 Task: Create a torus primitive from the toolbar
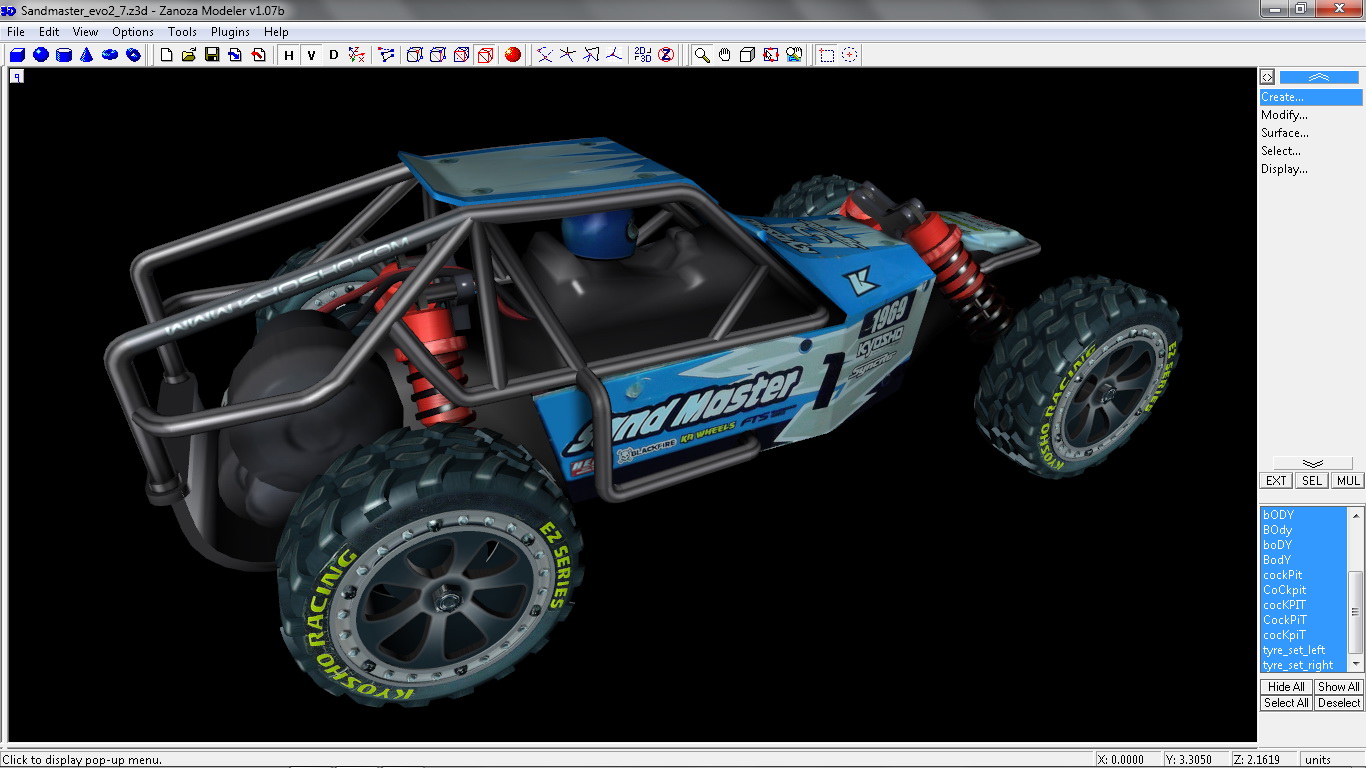(110, 55)
